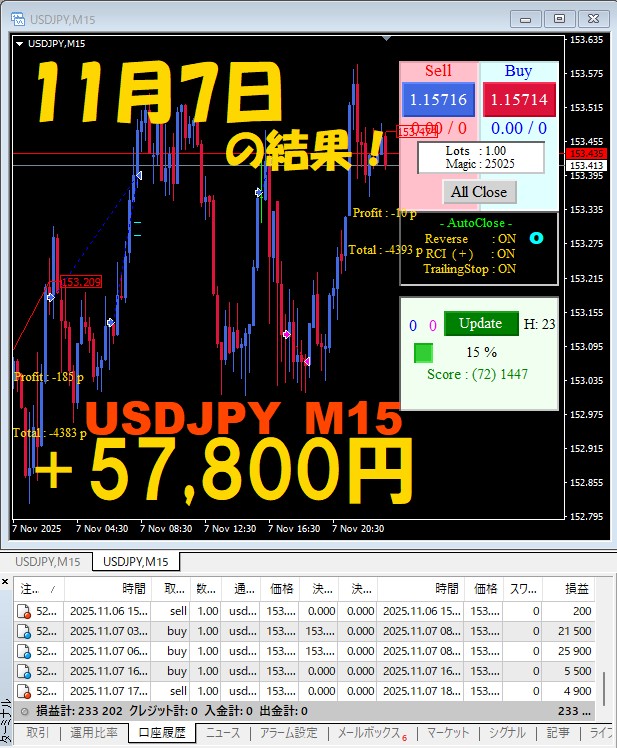This screenshot has height=748, width=617.
Task: Open the ニュース tab
Action: click(223, 732)
